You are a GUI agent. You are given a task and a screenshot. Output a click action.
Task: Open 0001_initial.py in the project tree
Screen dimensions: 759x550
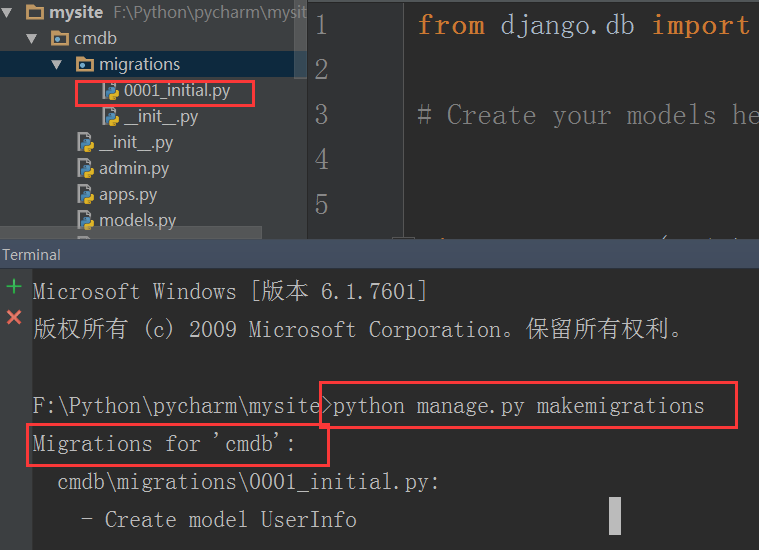click(x=176, y=91)
